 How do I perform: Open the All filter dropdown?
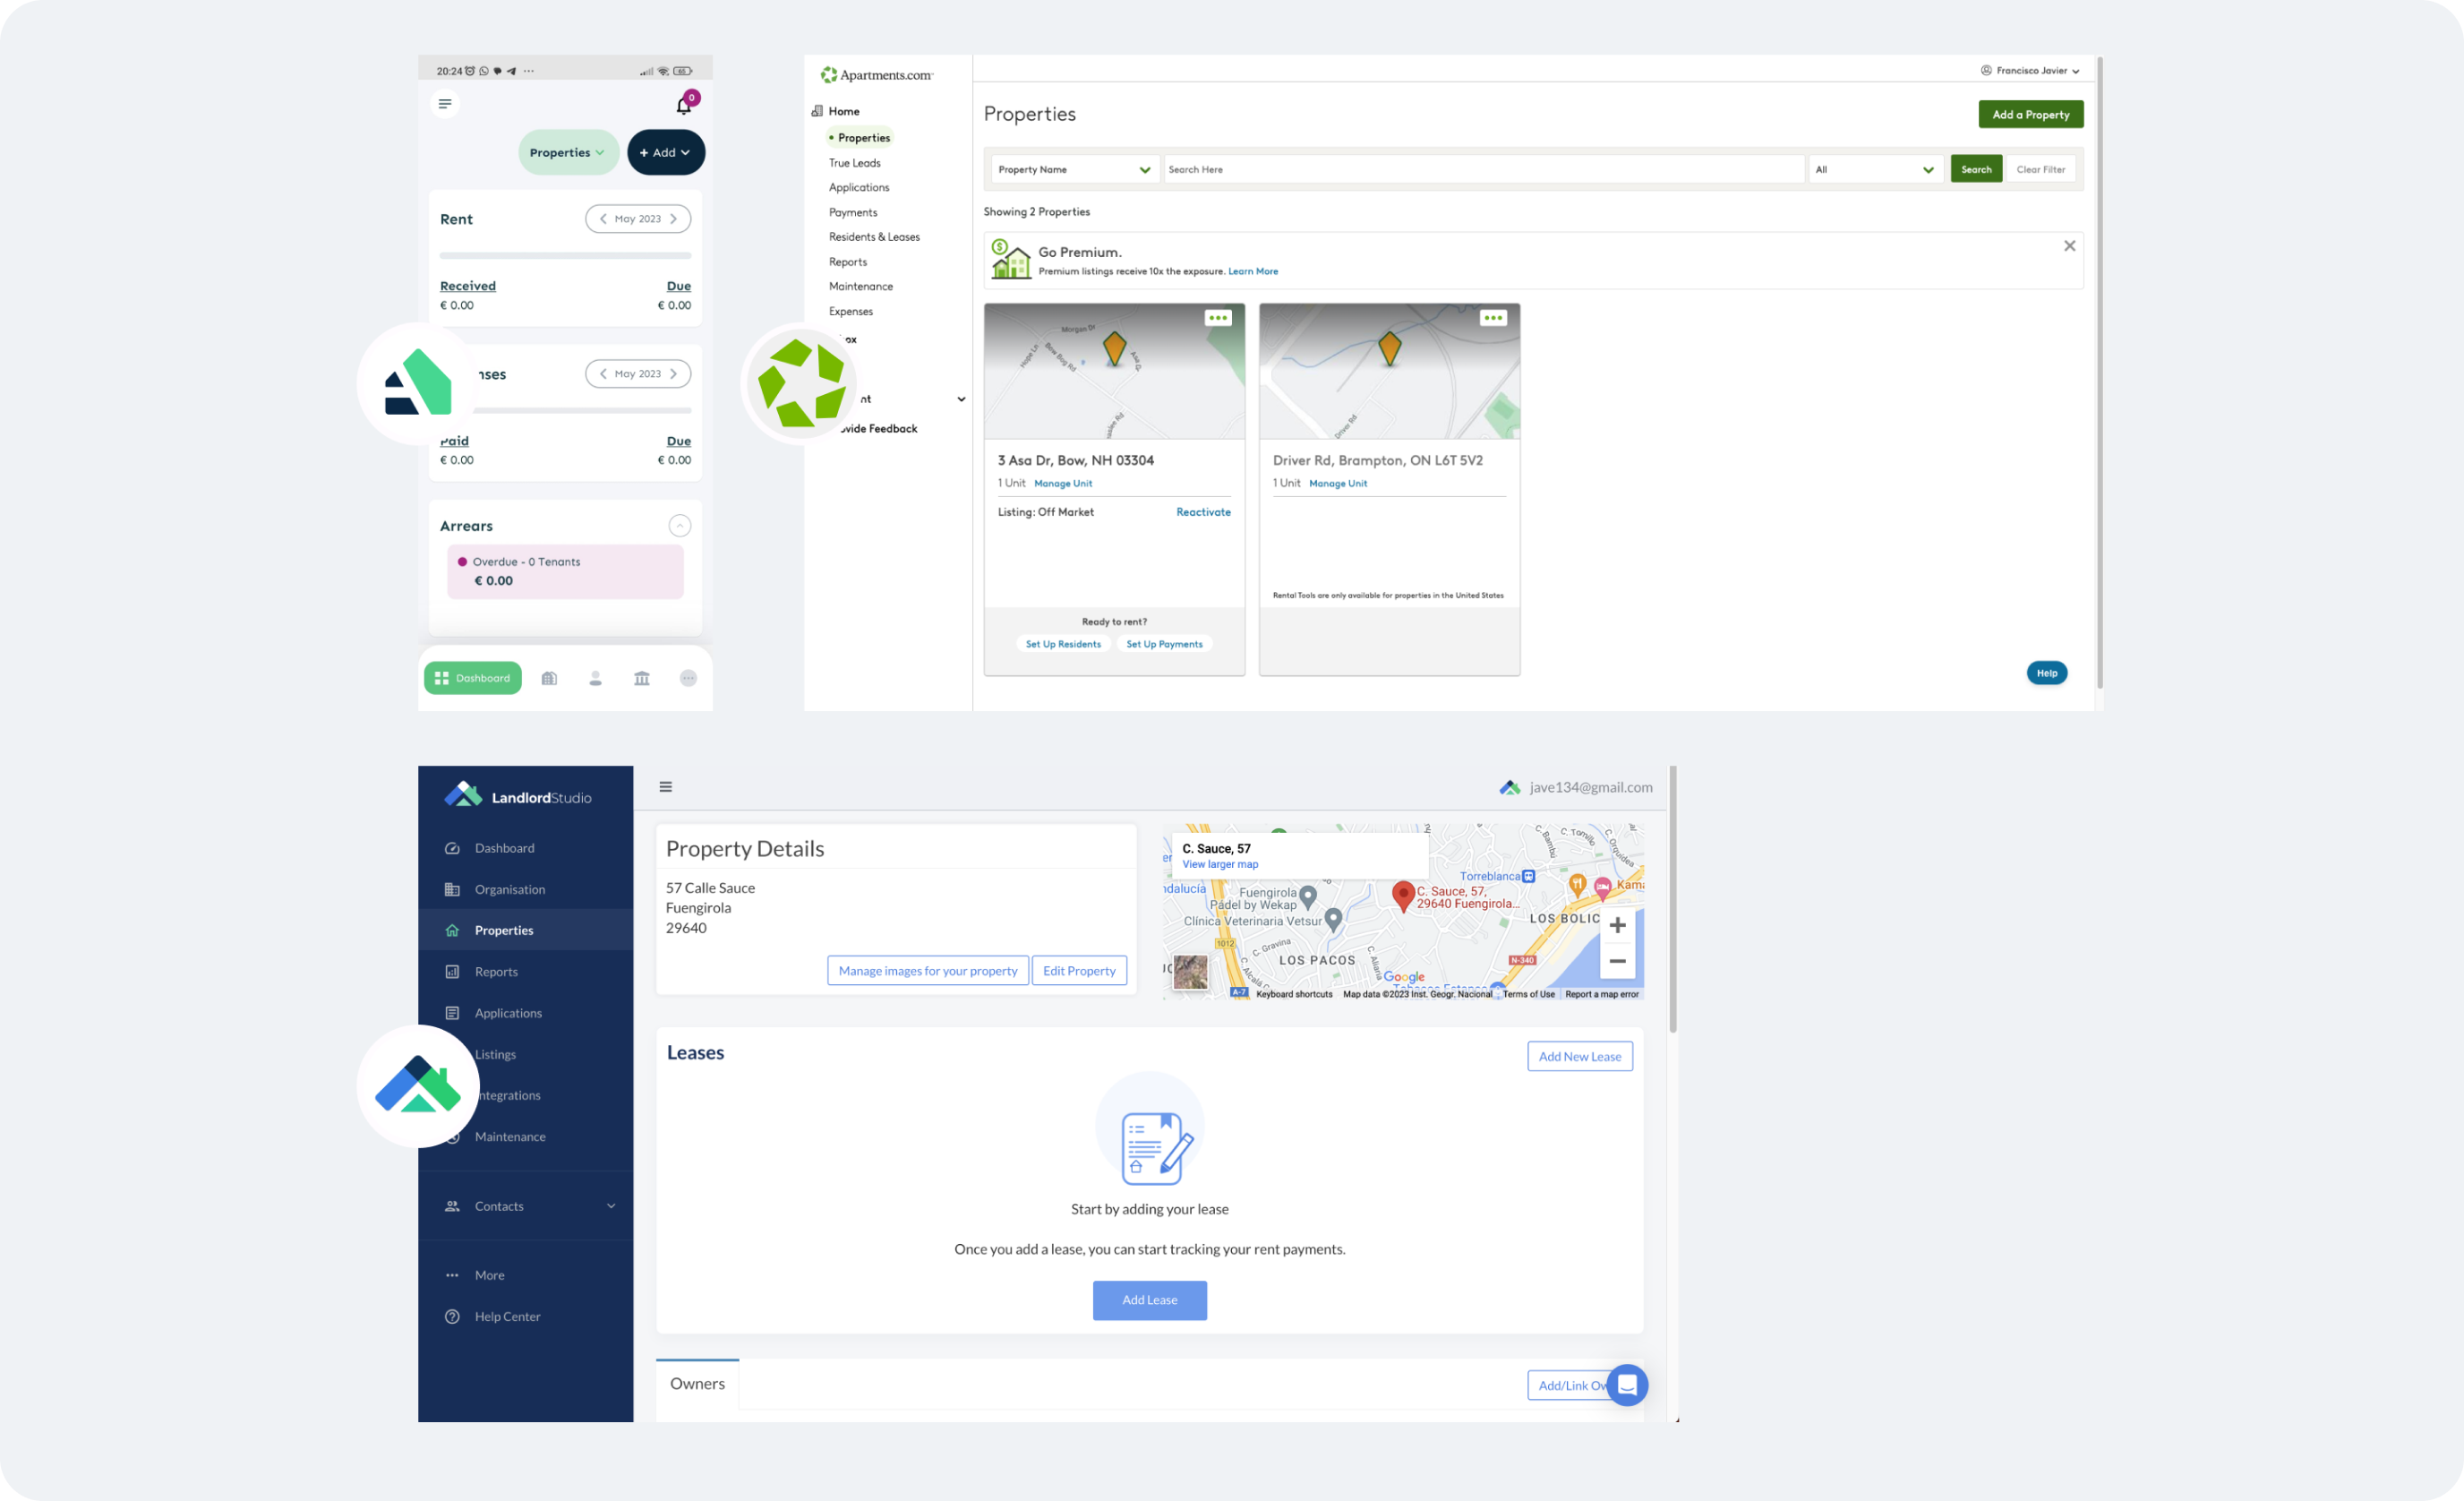point(1875,170)
